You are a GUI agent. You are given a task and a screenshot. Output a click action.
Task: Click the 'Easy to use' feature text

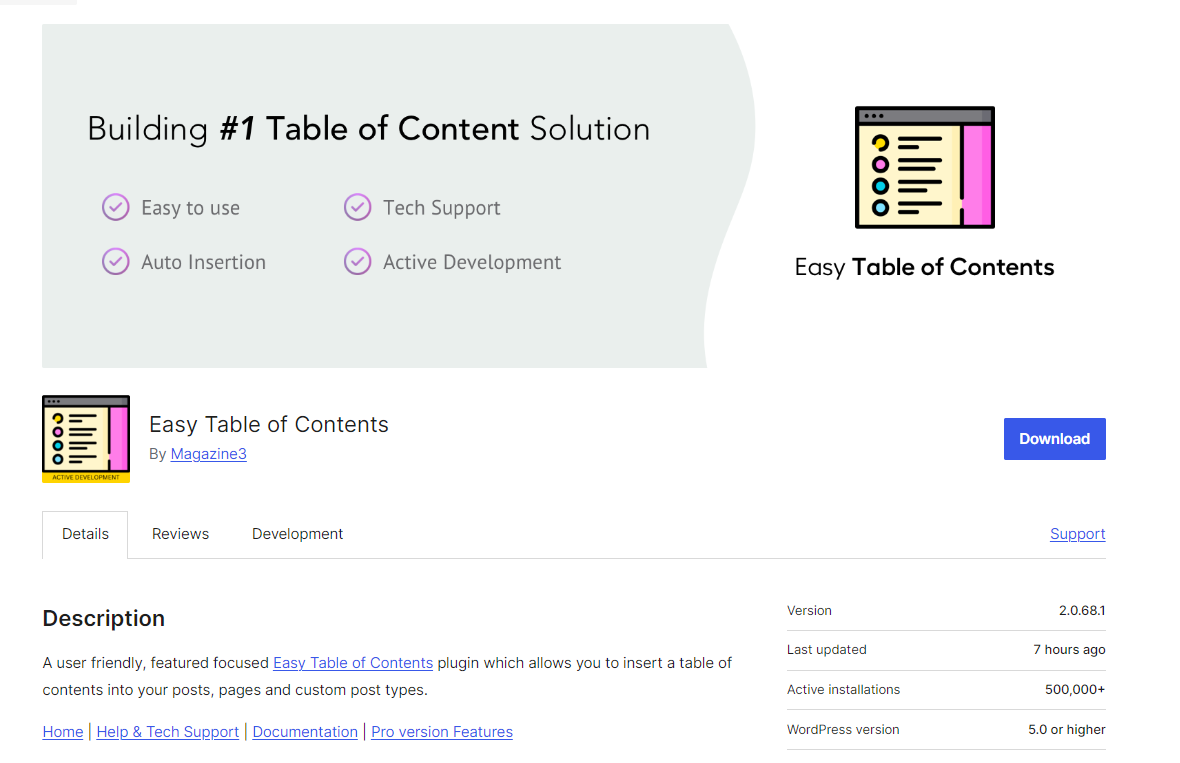point(190,208)
